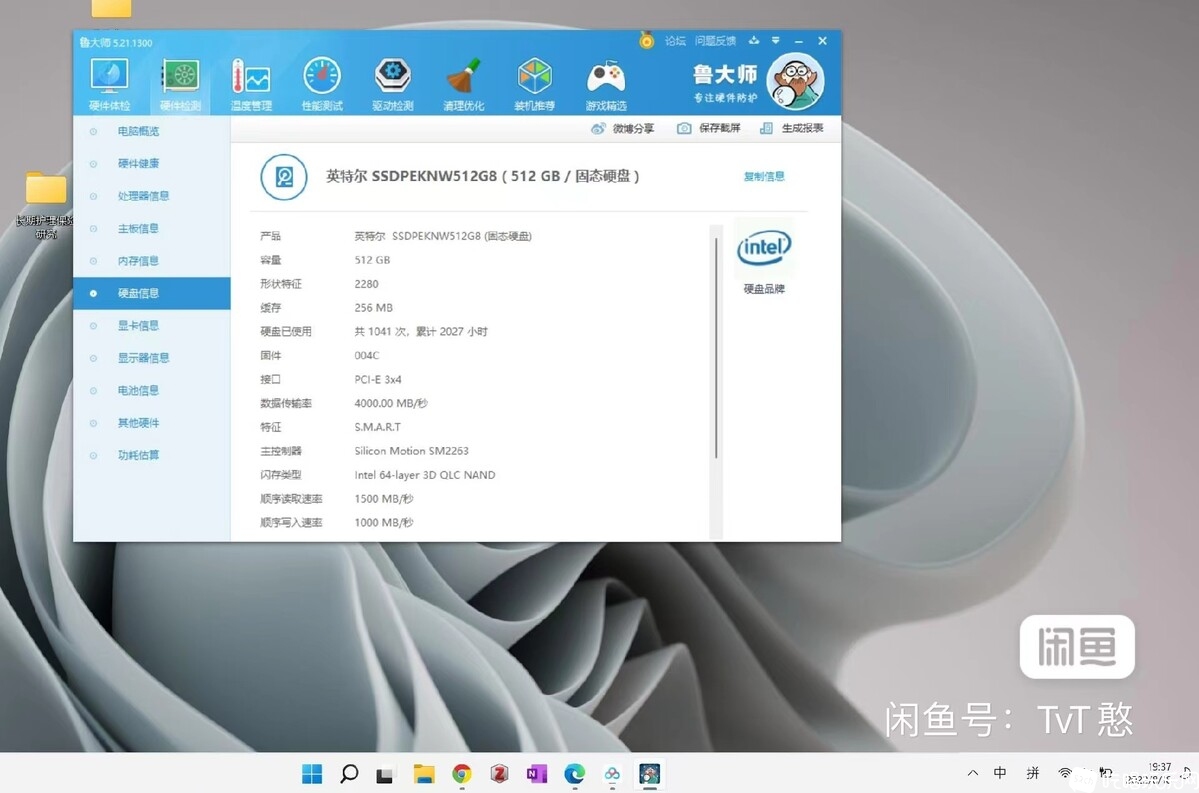Click the disk info vertical scrollbar
This screenshot has height=793, width=1199.
[x=716, y=348]
